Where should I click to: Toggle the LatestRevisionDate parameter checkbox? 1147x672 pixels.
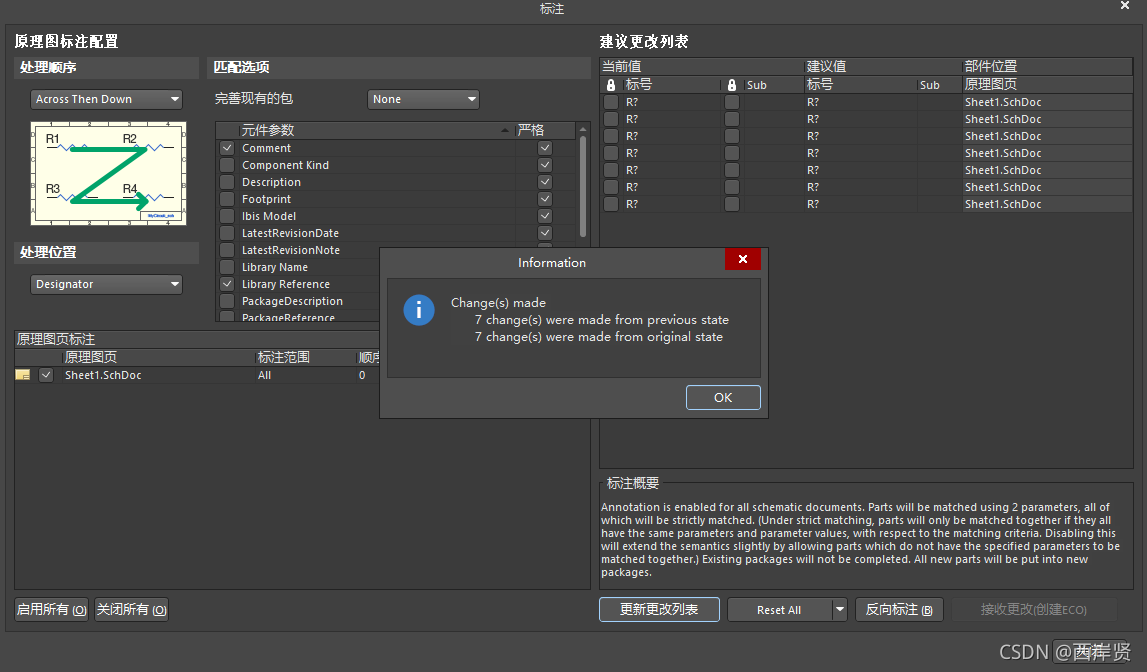227,233
